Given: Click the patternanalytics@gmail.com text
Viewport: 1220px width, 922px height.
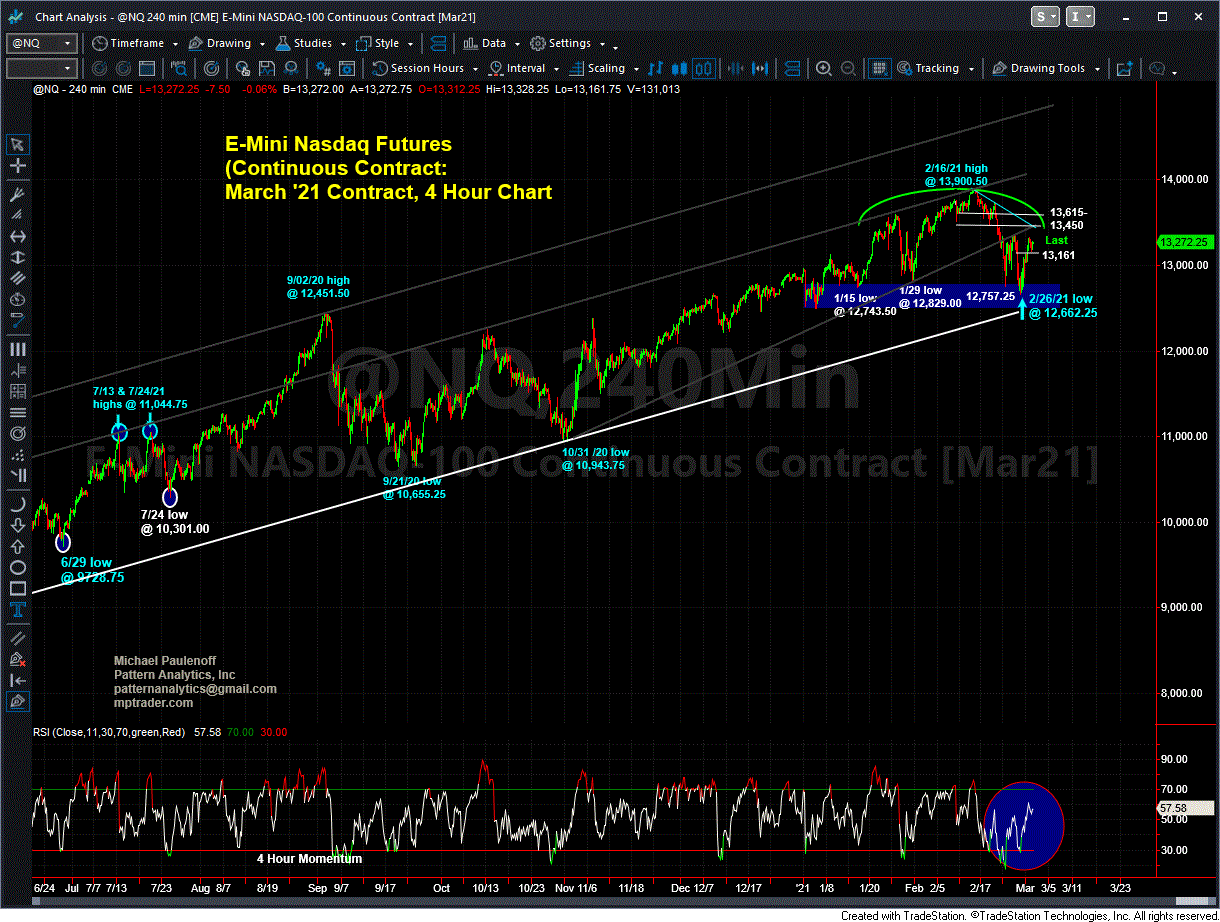Looking at the screenshot, I should pos(194,689).
